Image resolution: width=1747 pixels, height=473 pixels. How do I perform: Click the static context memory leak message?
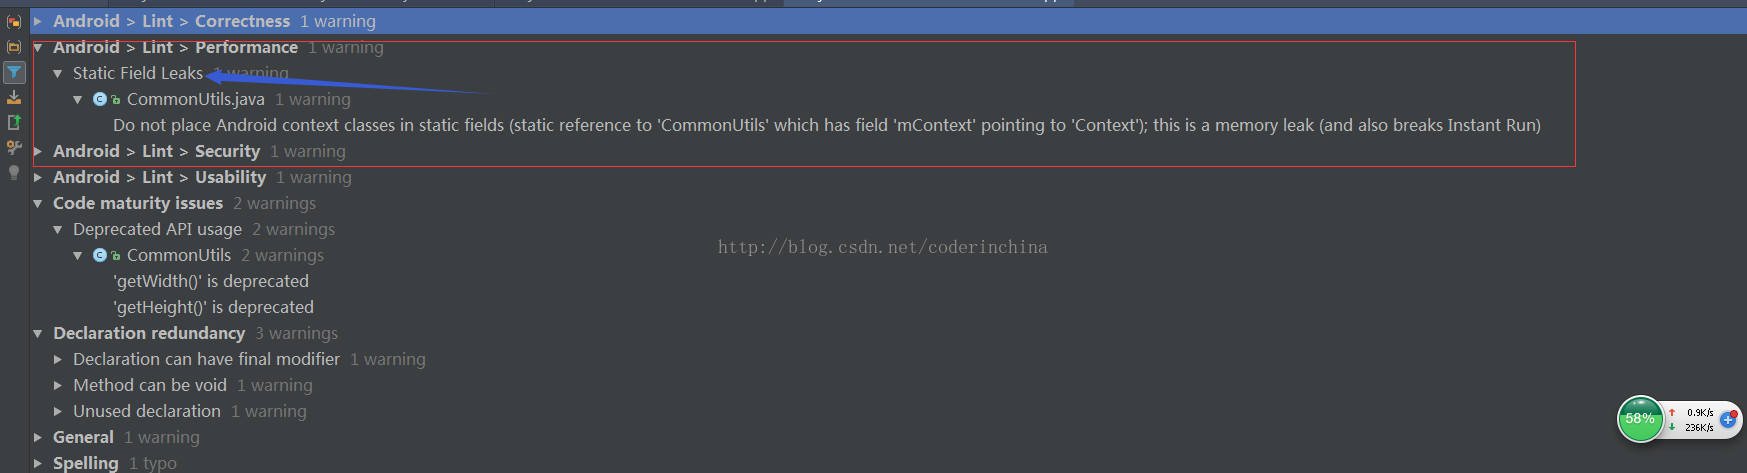click(827, 125)
